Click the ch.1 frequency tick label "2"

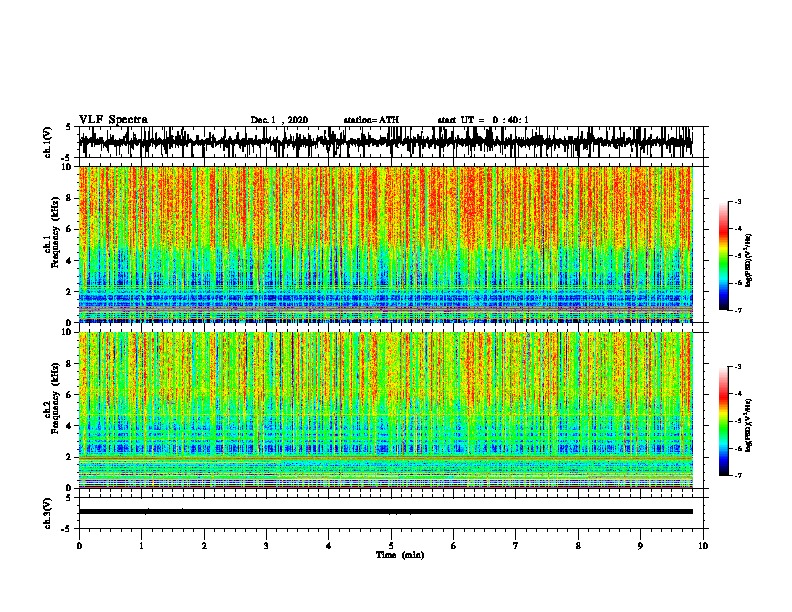pos(69,291)
